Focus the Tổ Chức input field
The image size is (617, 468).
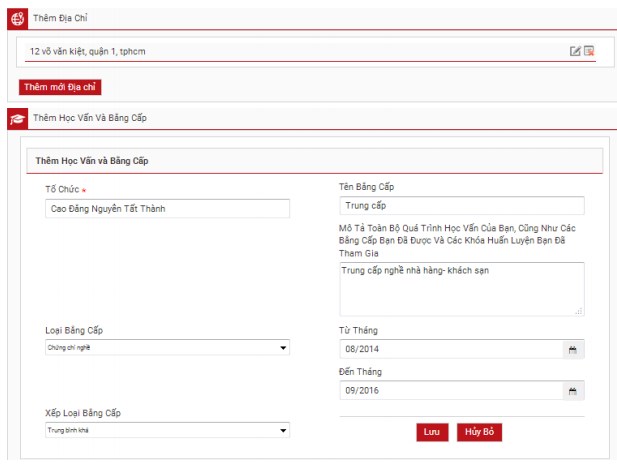click(167, 208)
